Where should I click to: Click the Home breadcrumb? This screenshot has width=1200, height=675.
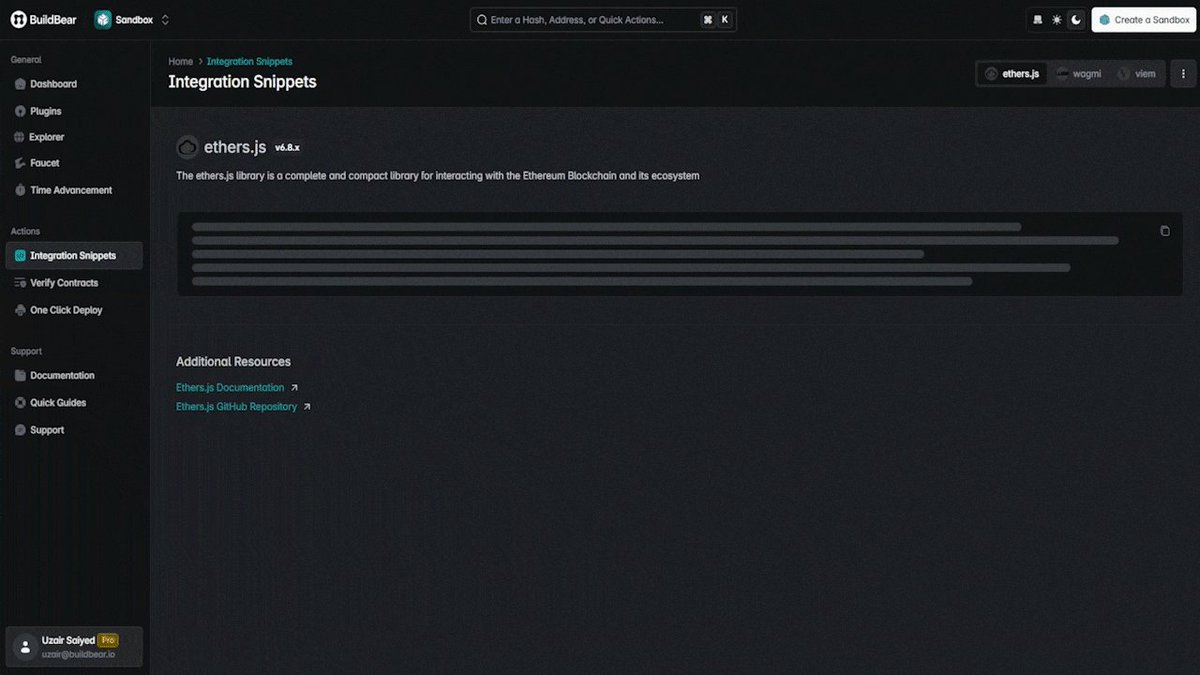tap(180, 62)
